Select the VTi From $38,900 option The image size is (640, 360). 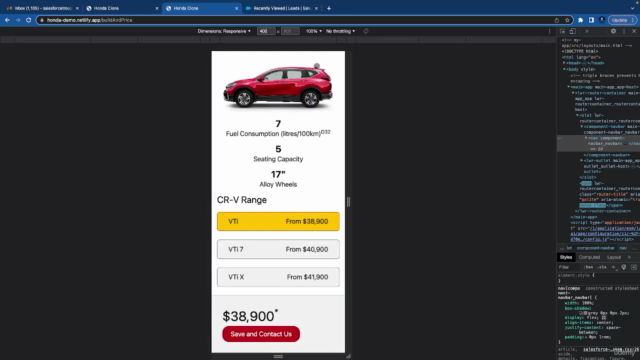(x=278, y=221)
